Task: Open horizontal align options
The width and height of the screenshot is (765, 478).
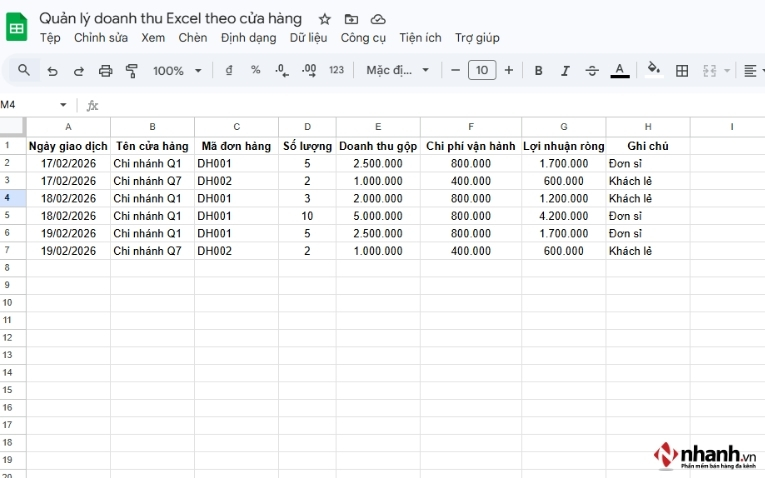Action: [x=750, y=71]
